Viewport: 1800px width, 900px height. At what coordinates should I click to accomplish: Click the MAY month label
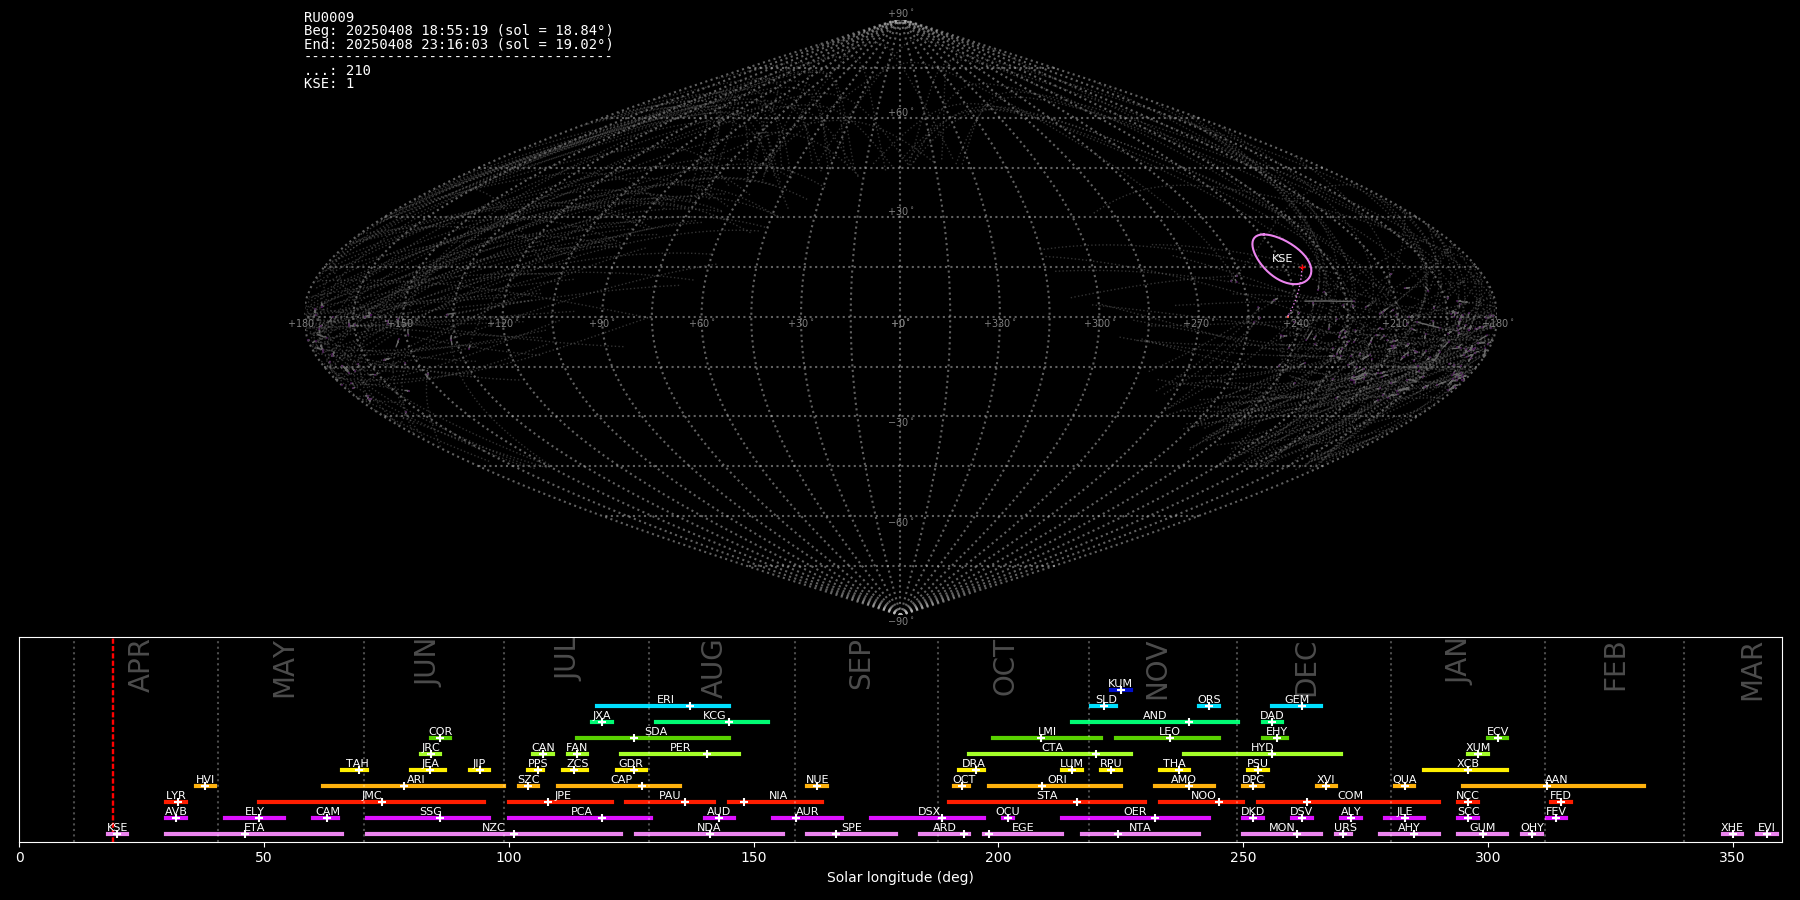pyautogui.click(x=284, y=671)
